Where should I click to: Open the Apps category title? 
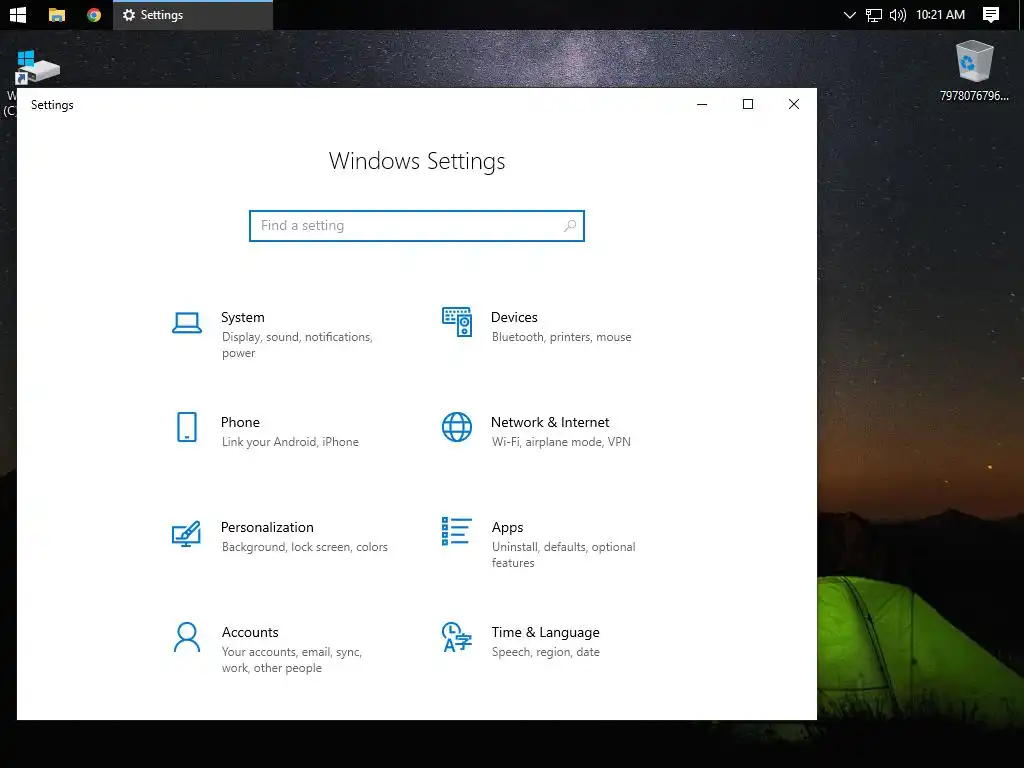507,528
